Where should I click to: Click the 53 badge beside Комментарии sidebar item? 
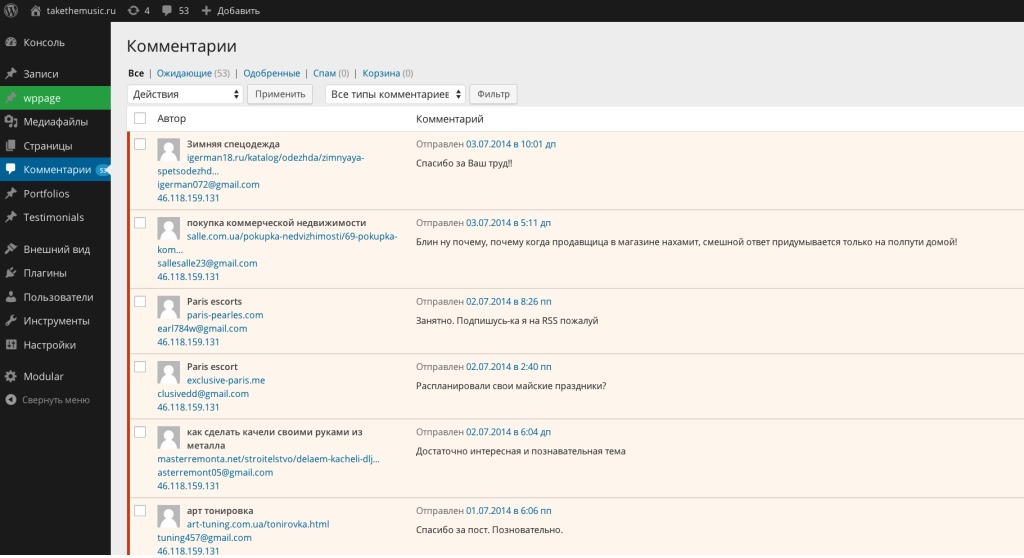(103, 170)
